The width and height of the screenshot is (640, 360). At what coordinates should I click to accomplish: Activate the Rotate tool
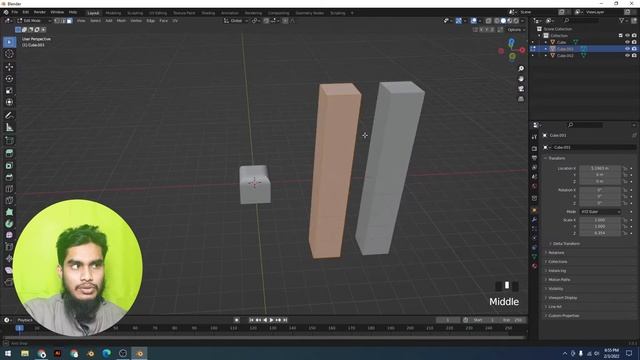click(x=9, y=78)
